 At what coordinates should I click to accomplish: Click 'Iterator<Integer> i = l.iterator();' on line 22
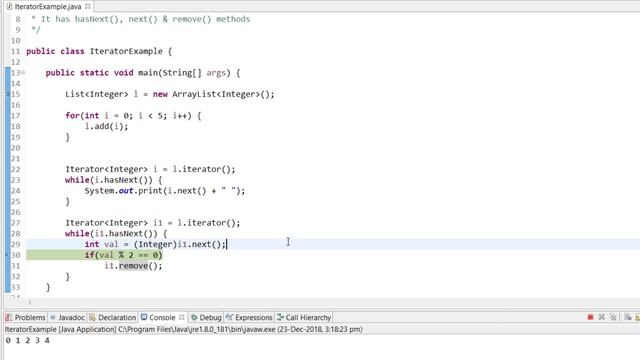tap(150, 169)
